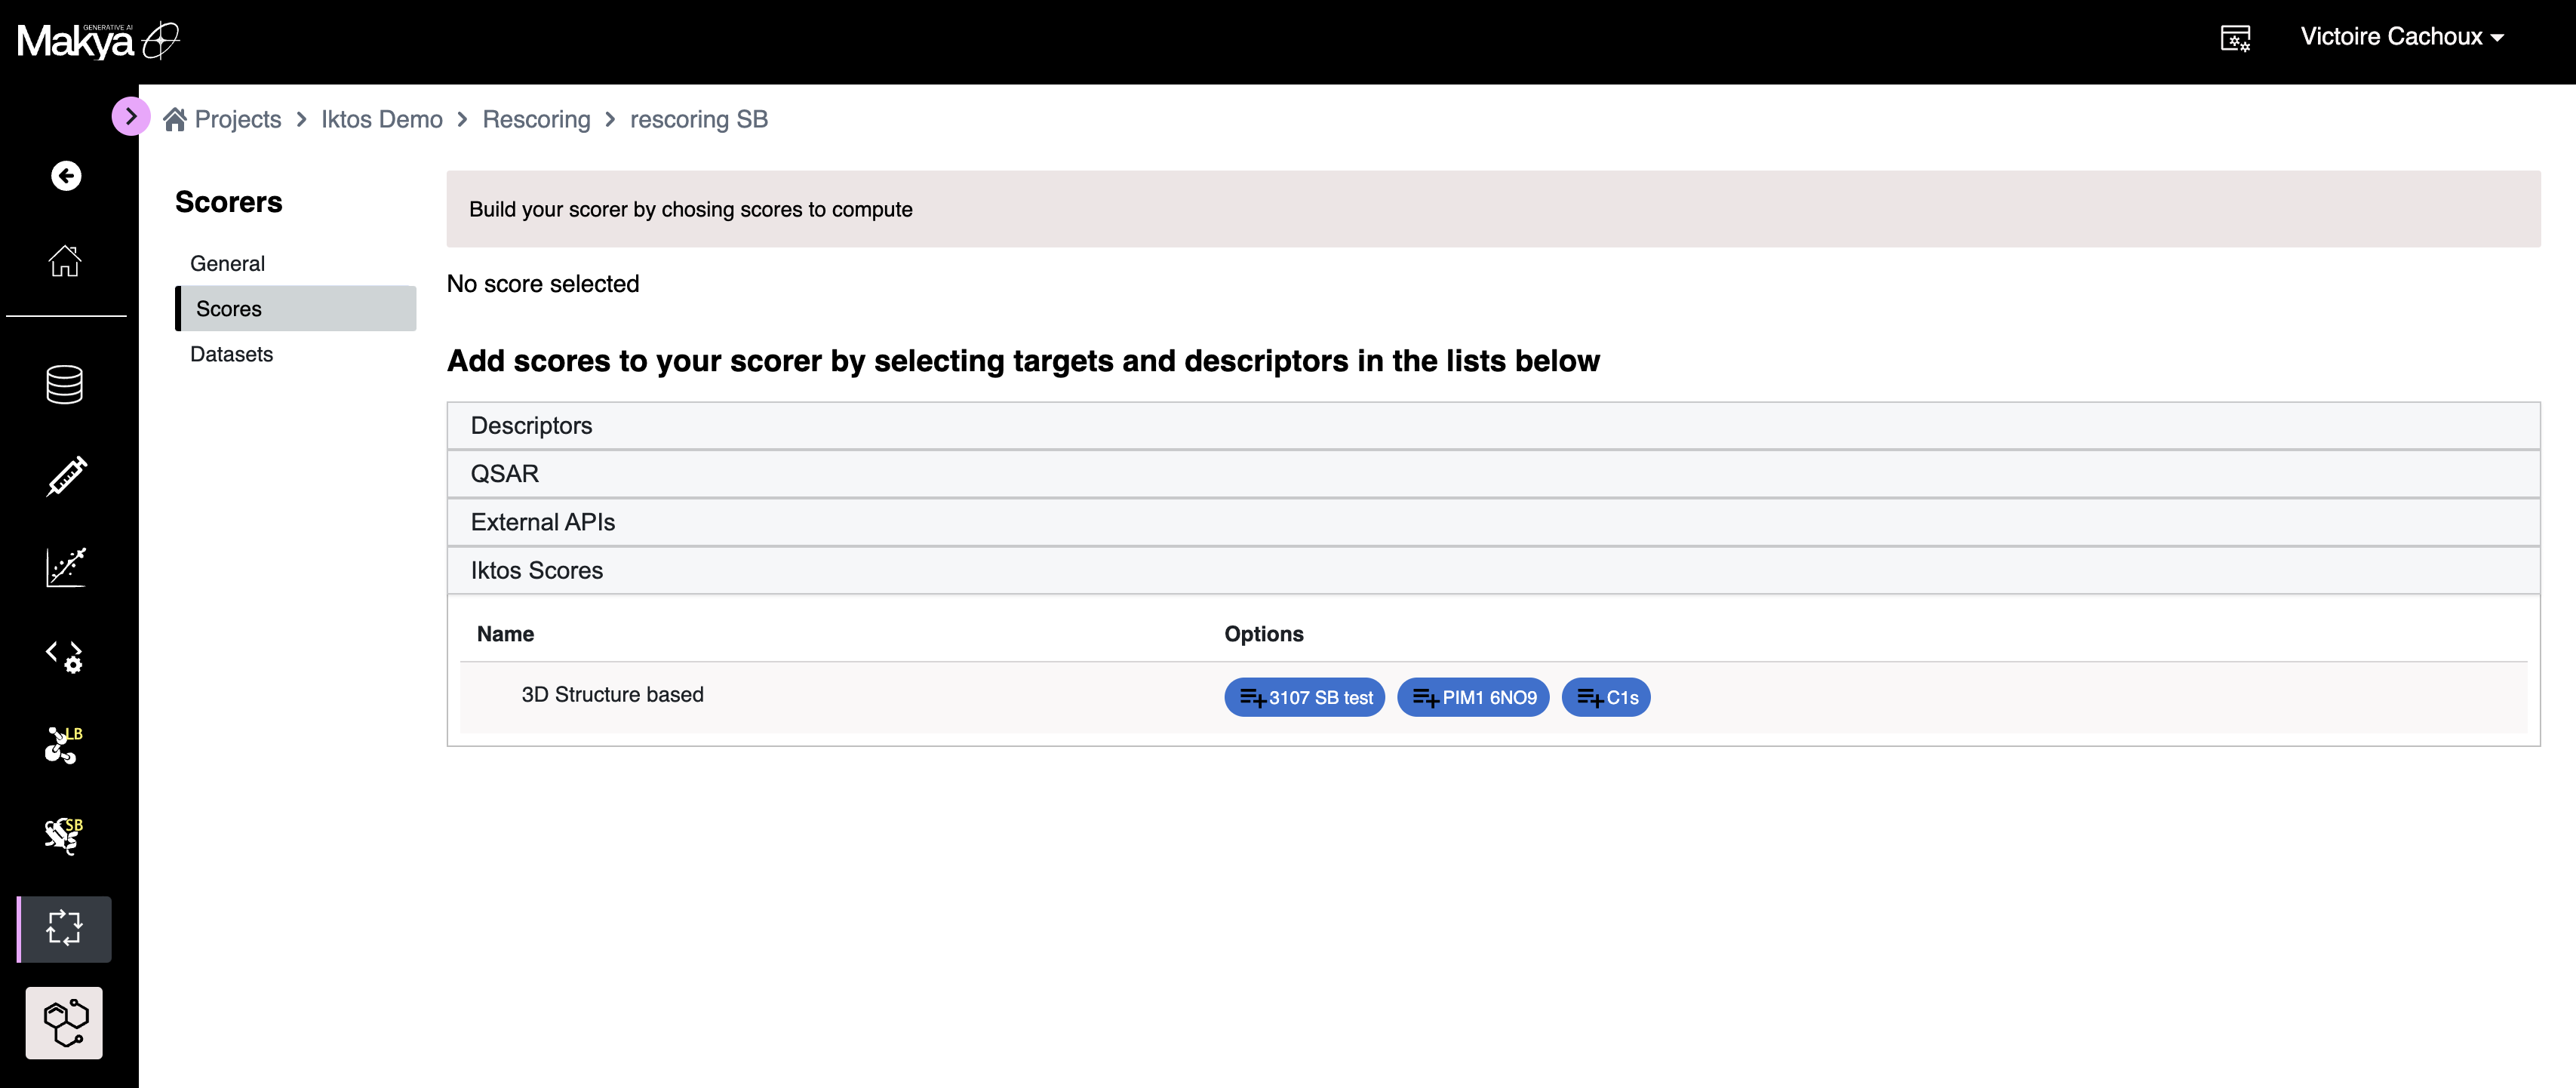This screenshot has height=1088, width=2576.
Task: Switch to the Datasets tab
Action: pyautogui.click(x=231, y=354)
